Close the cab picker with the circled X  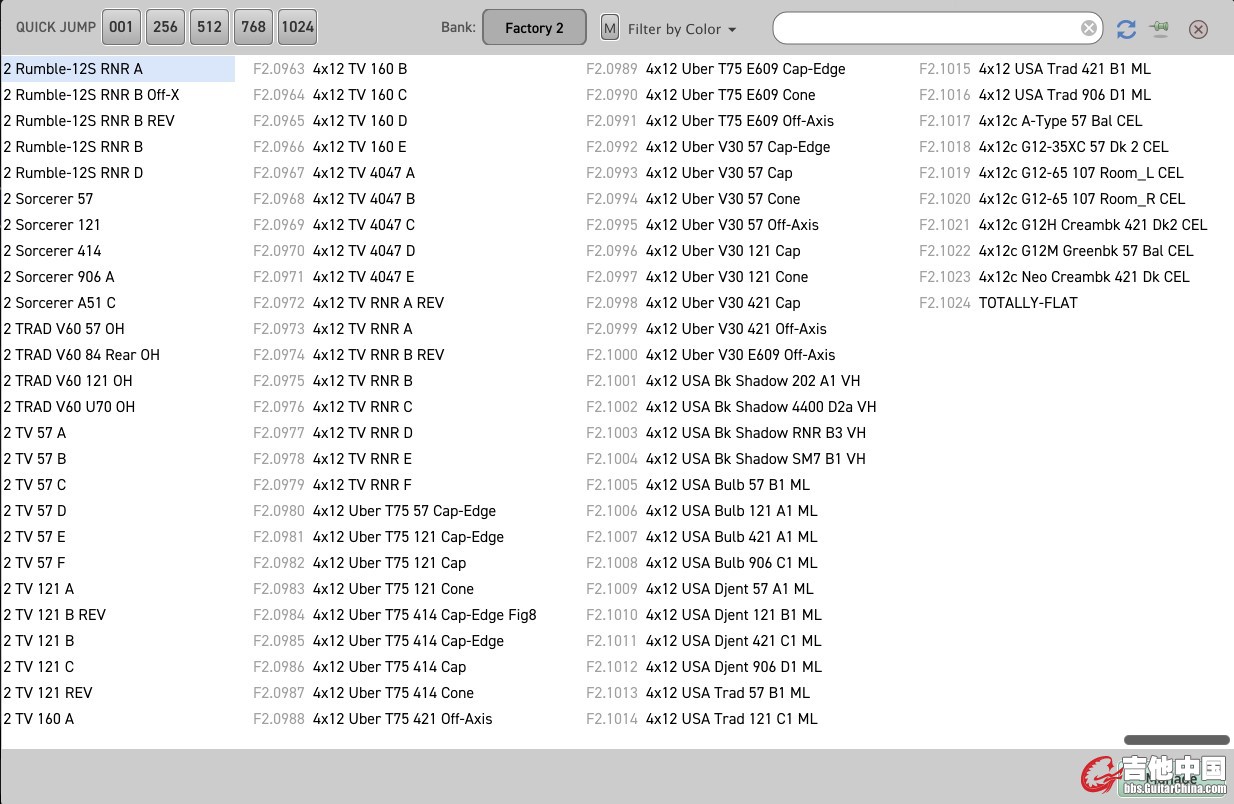coord(1198,29)
